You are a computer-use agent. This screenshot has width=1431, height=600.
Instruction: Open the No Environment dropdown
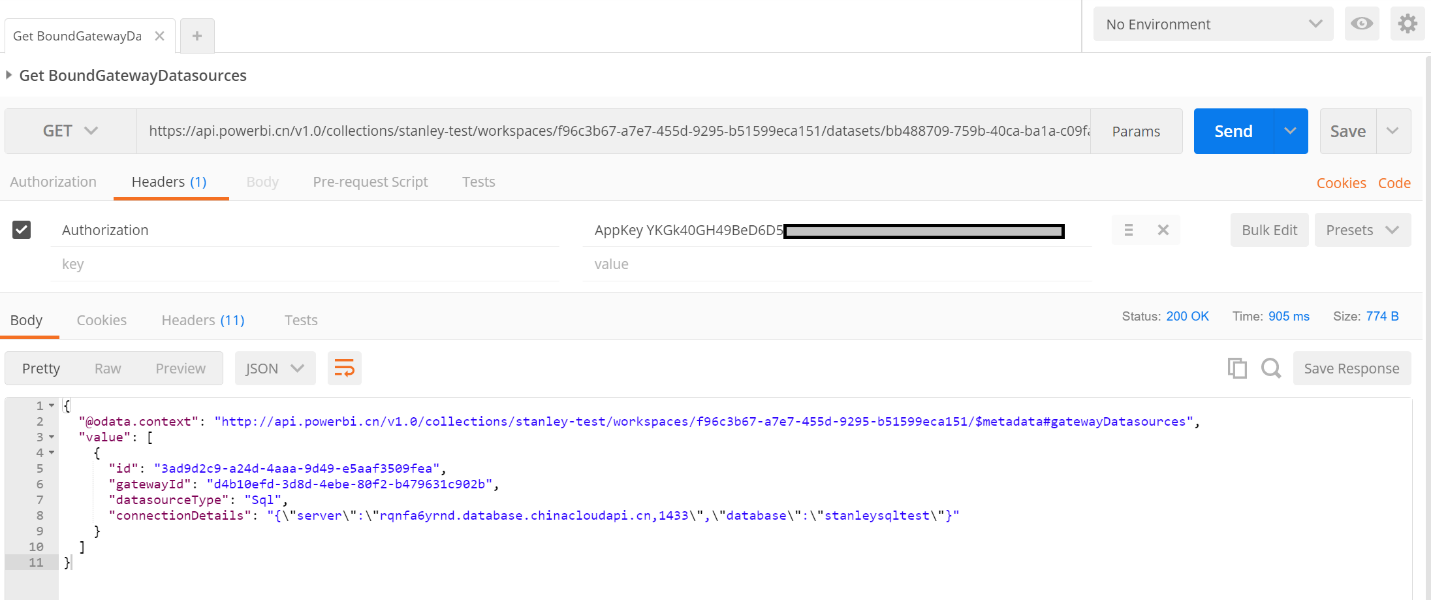pos(1213,24)
